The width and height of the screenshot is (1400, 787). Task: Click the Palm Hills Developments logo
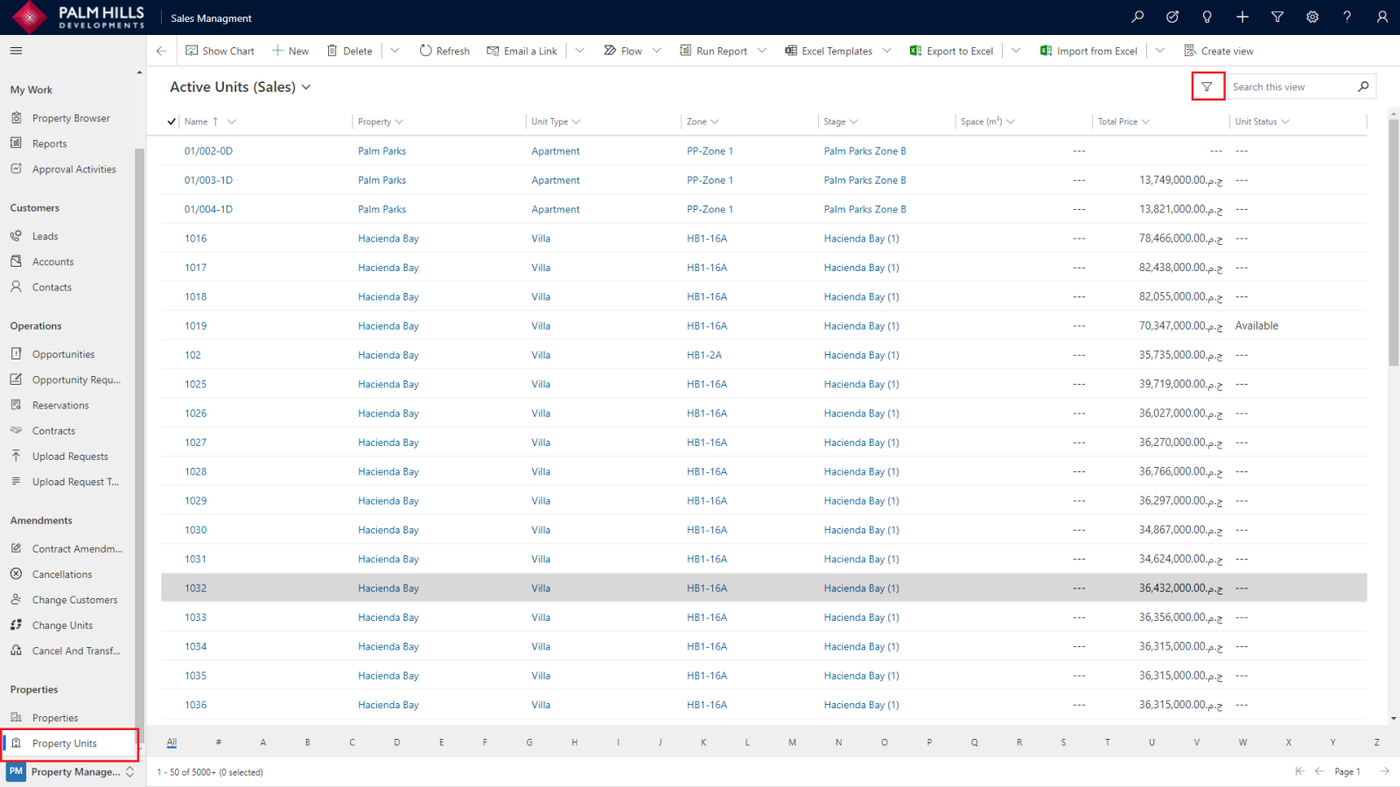77,17
